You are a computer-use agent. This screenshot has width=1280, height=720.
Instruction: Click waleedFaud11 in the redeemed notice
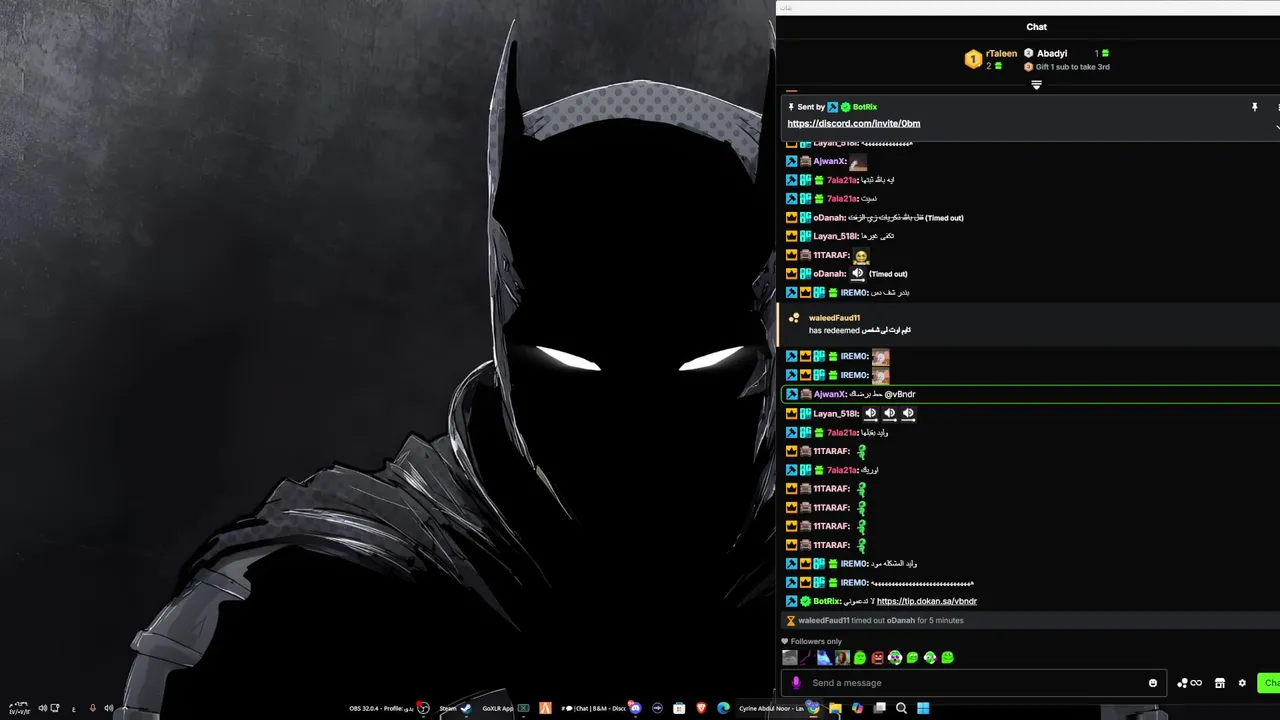pos(834,318)
